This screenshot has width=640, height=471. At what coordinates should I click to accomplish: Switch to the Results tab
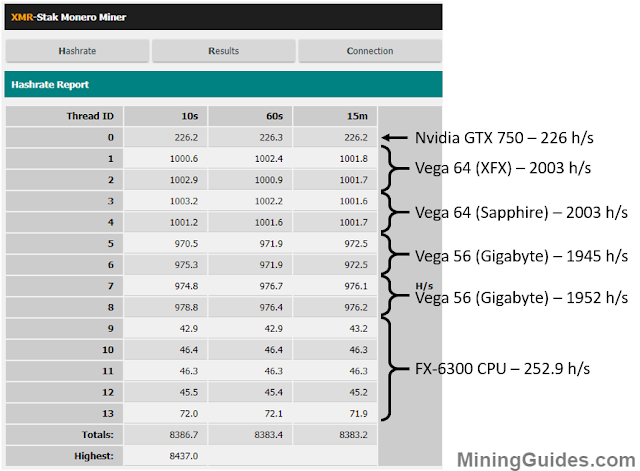(224, 51)
